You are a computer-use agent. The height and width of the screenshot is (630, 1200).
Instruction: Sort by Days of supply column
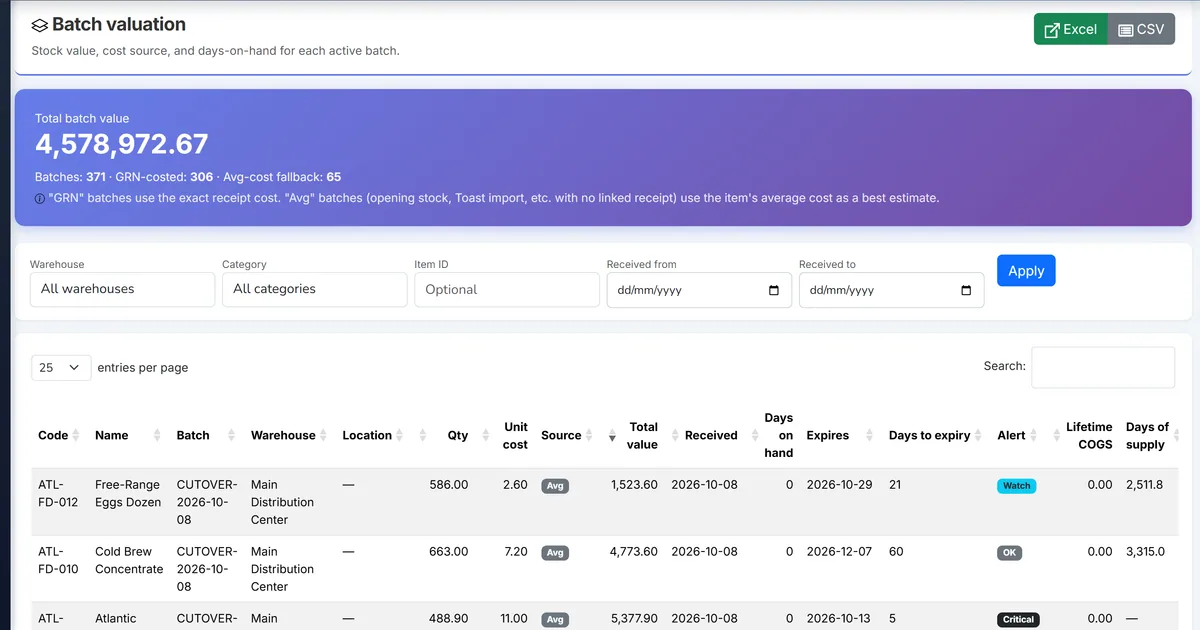pyautogui.click(x=1150, y=435)
